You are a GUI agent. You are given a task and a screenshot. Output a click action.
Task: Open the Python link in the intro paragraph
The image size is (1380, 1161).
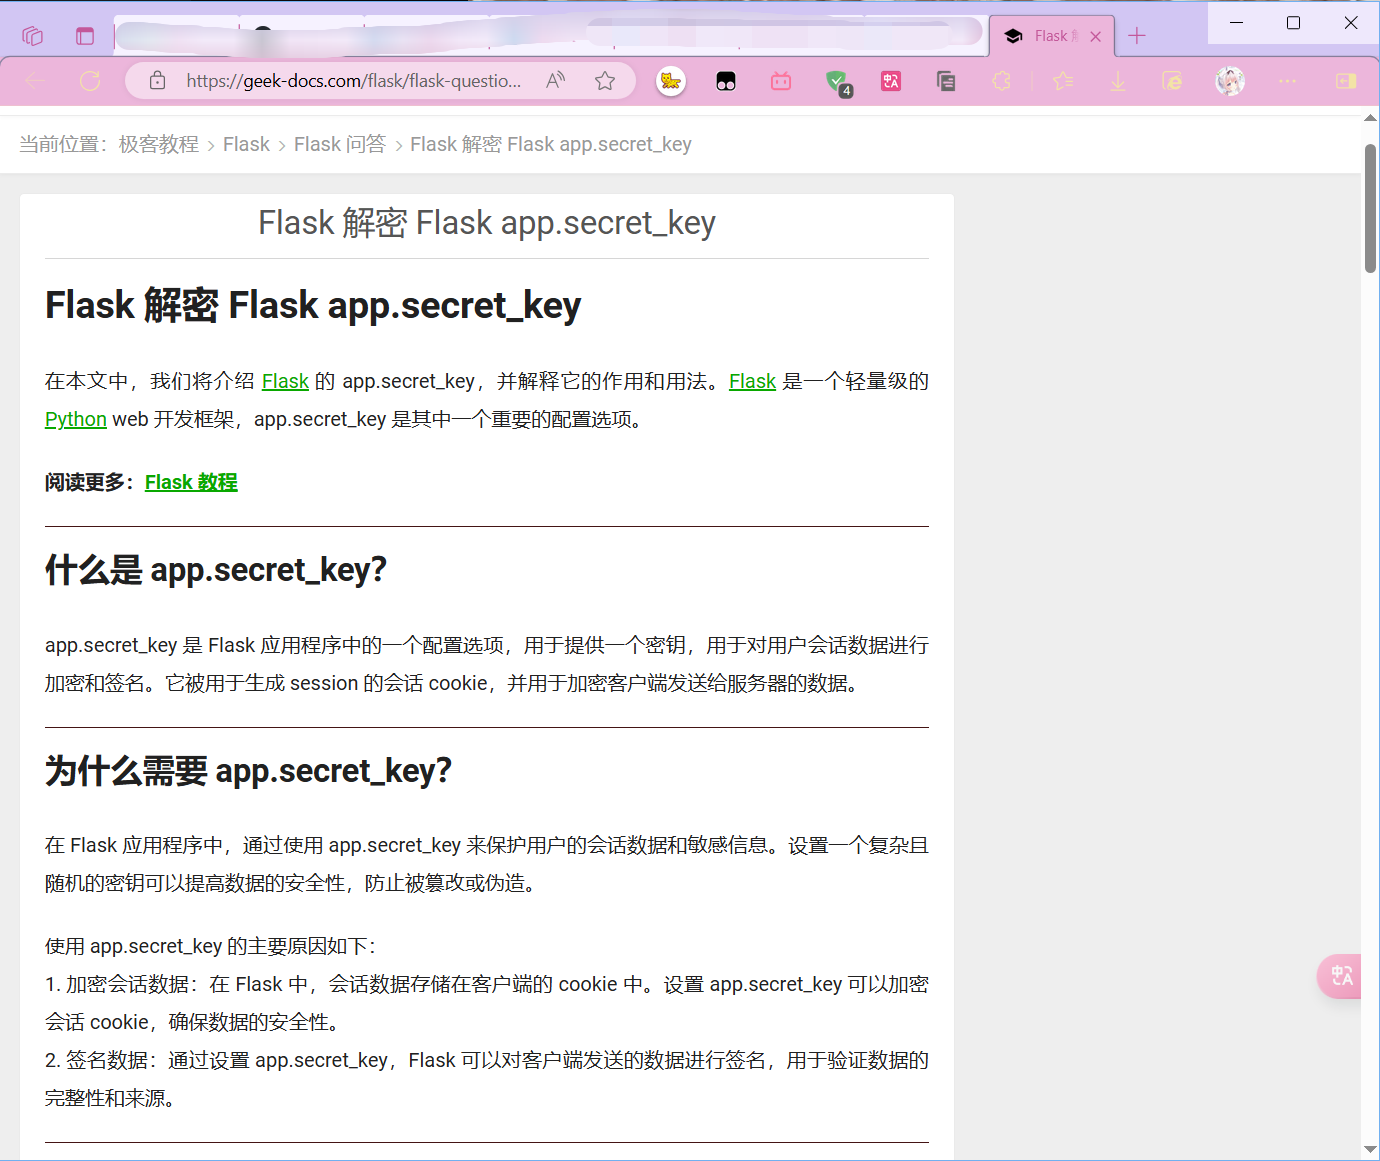pyautogui.click(x=76, y=419)
